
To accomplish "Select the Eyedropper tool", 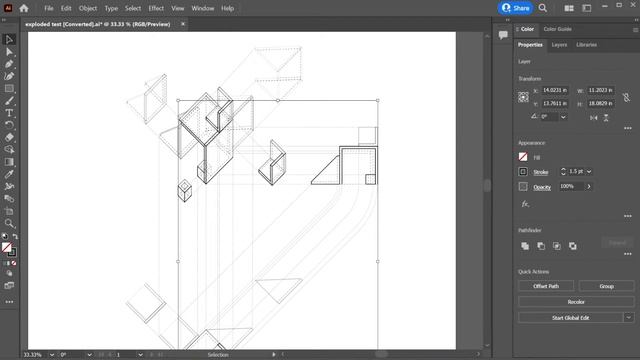I will [x=9, y=174].
